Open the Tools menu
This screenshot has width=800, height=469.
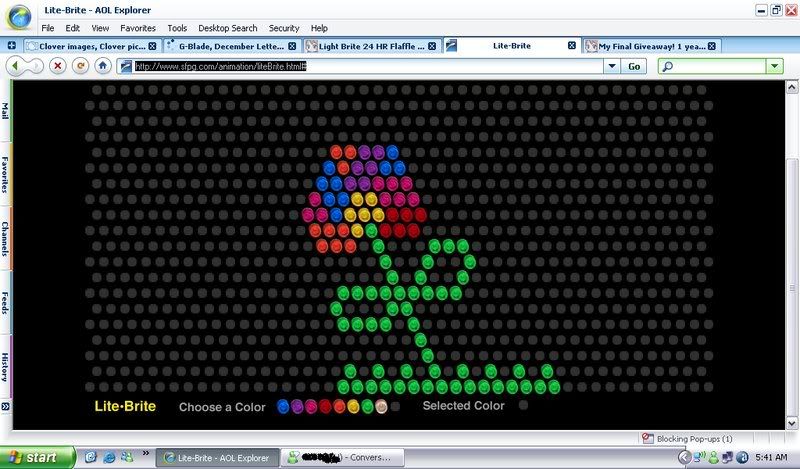177,28
